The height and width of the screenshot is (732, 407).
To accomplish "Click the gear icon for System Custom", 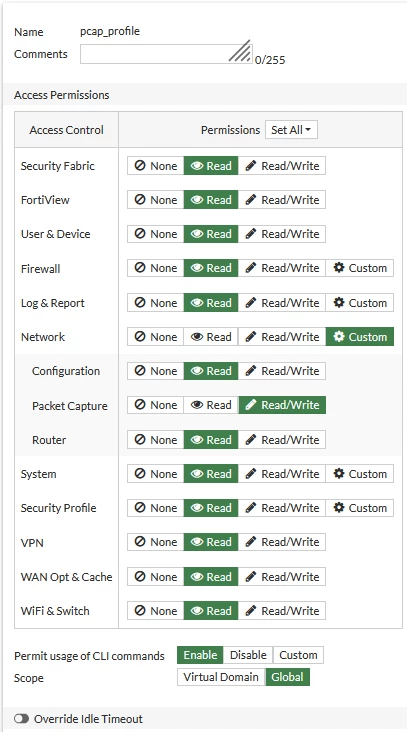I will (339, 473).
